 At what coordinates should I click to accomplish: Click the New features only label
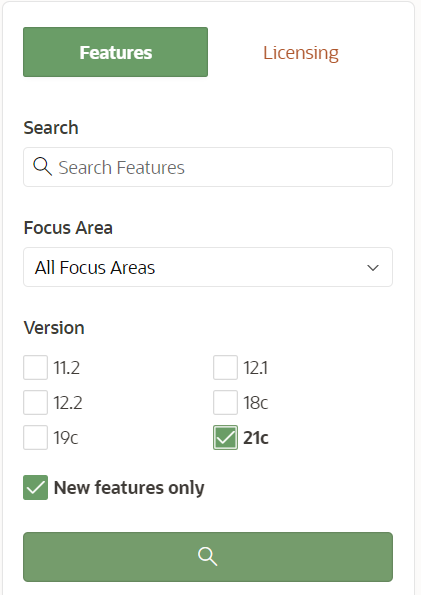pyautogui.click(x=129, y=488)
